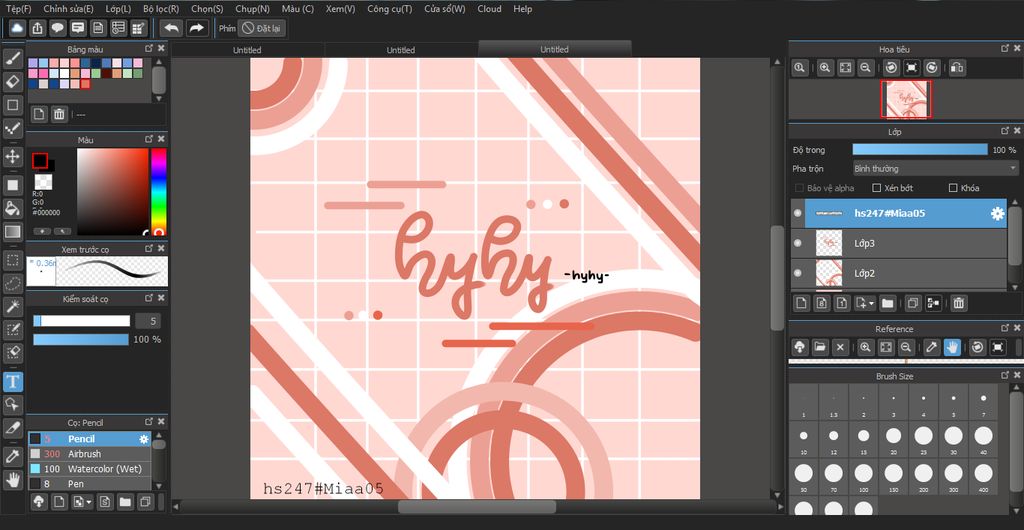
Task: Hide the Lớp2 layer
Action: click(797, 273)
